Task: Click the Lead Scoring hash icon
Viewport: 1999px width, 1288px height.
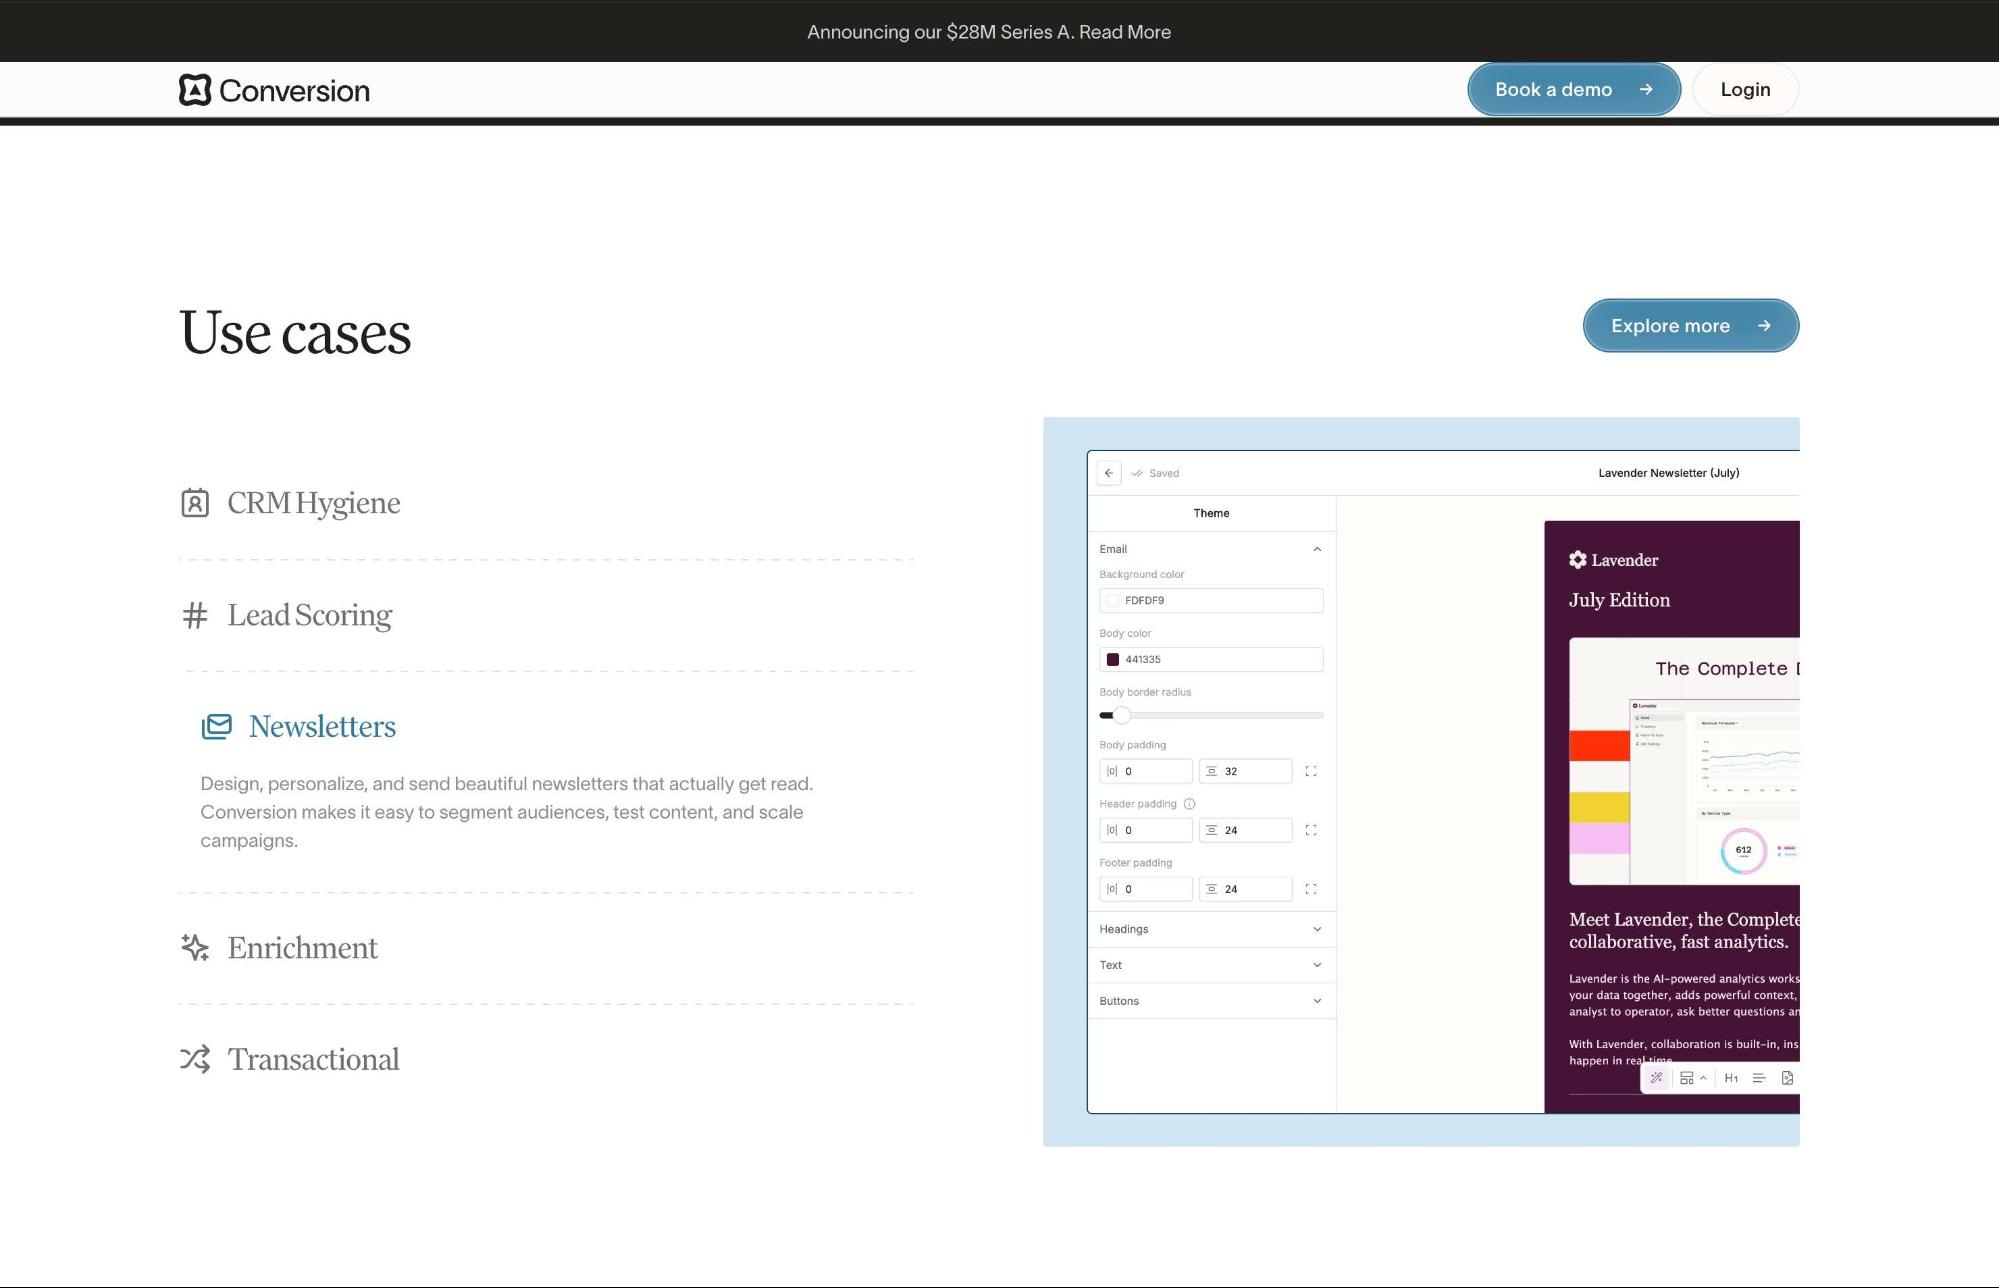Action: point(195,615)
